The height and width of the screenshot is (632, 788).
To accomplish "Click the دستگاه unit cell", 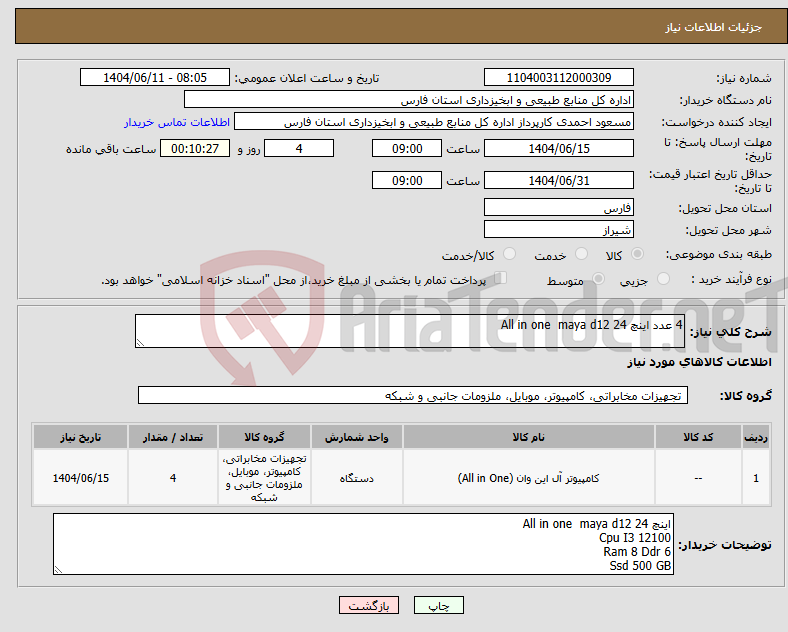I will pyautogui.click(x=356, y=478).
